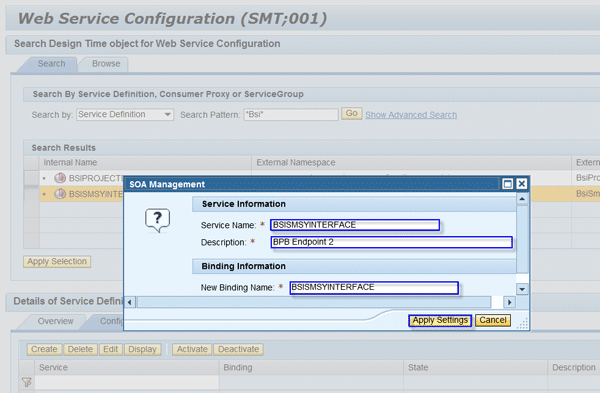This screenshot has height=393, width=600.
Task: Click the New Binding Name input field
Action: click(374, 288)
